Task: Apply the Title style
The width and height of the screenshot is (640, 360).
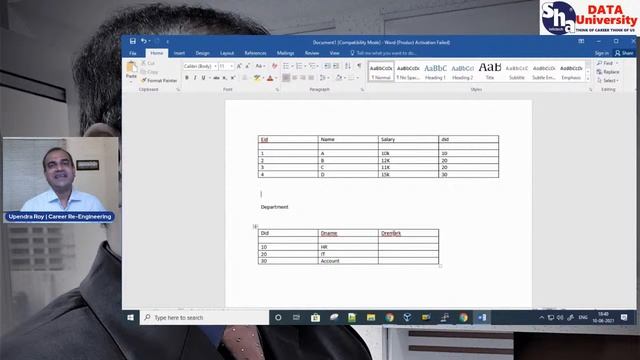Action: coord(490,71)
